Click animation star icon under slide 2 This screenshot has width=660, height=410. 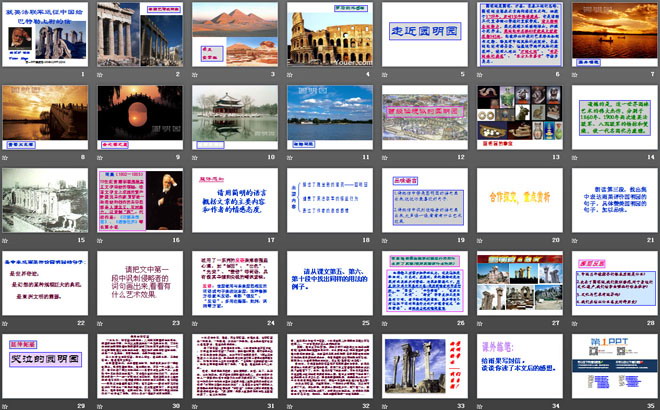tap(100, 75)
